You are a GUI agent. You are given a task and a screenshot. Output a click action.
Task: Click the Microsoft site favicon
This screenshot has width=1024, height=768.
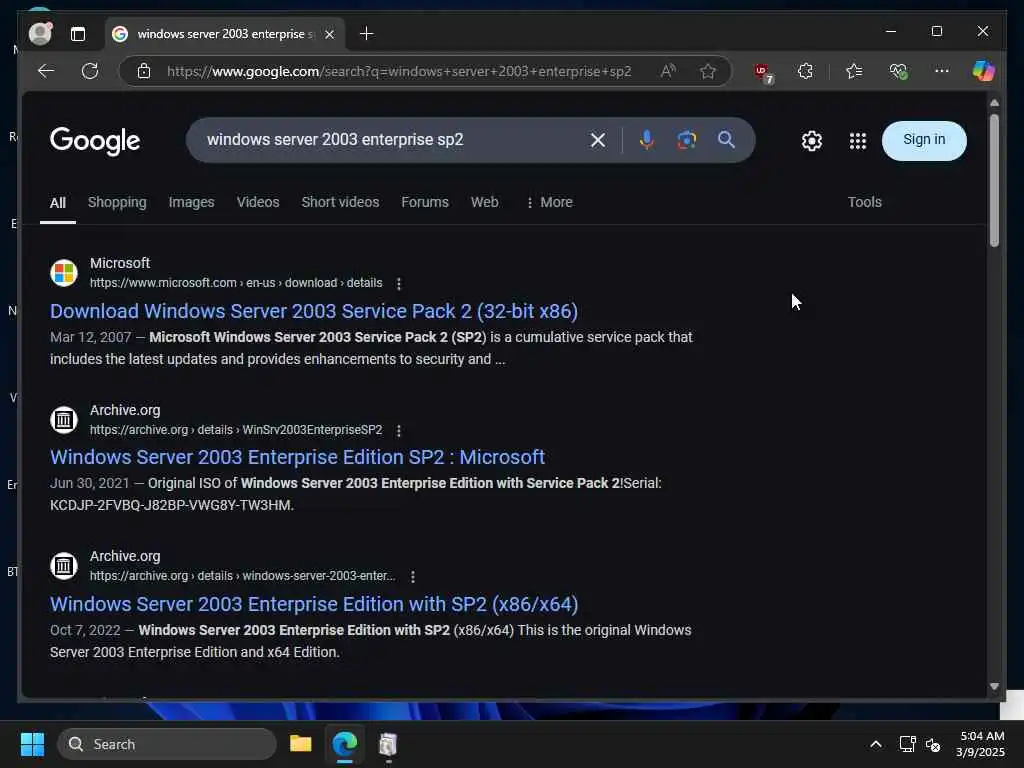click(64, 272)
